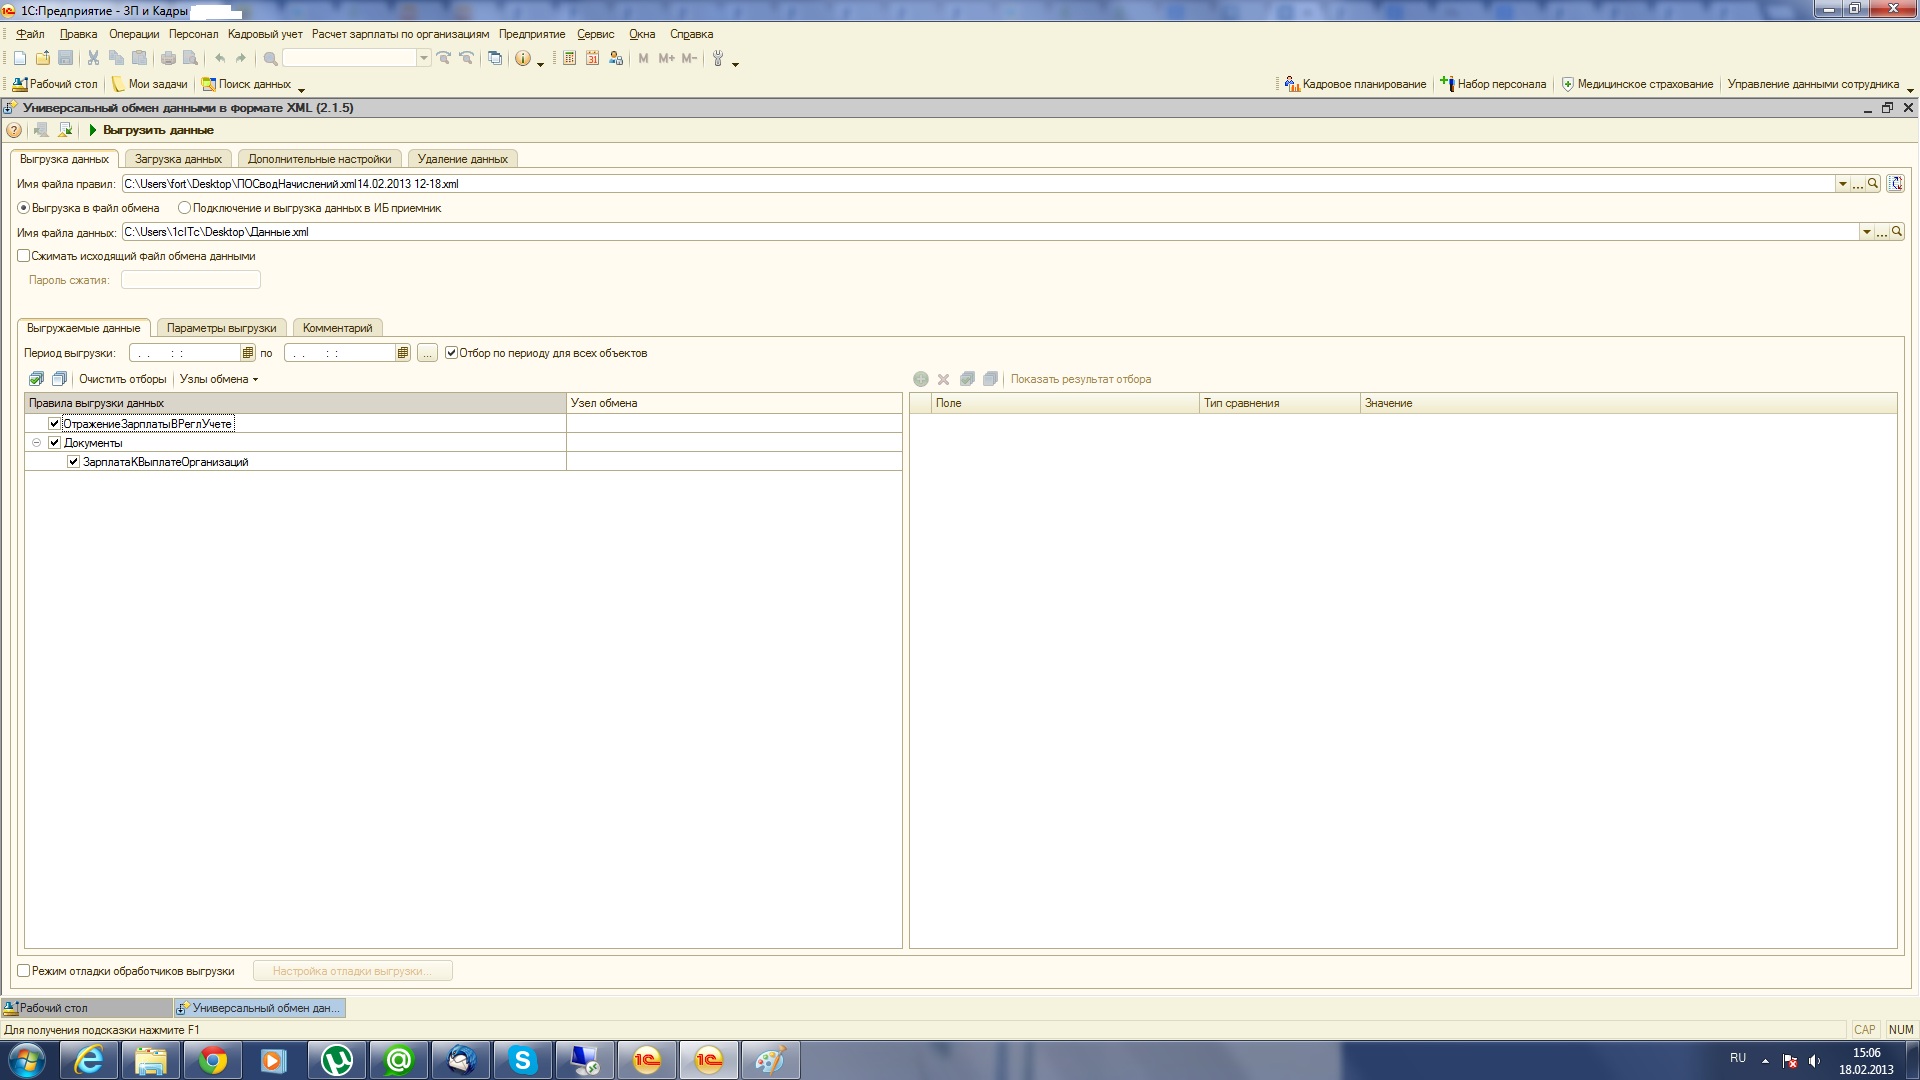Select Подключение и выгрузка данных в ИБ приемник
This screenshot has width=1920, height=1080.
click(184, 208)
